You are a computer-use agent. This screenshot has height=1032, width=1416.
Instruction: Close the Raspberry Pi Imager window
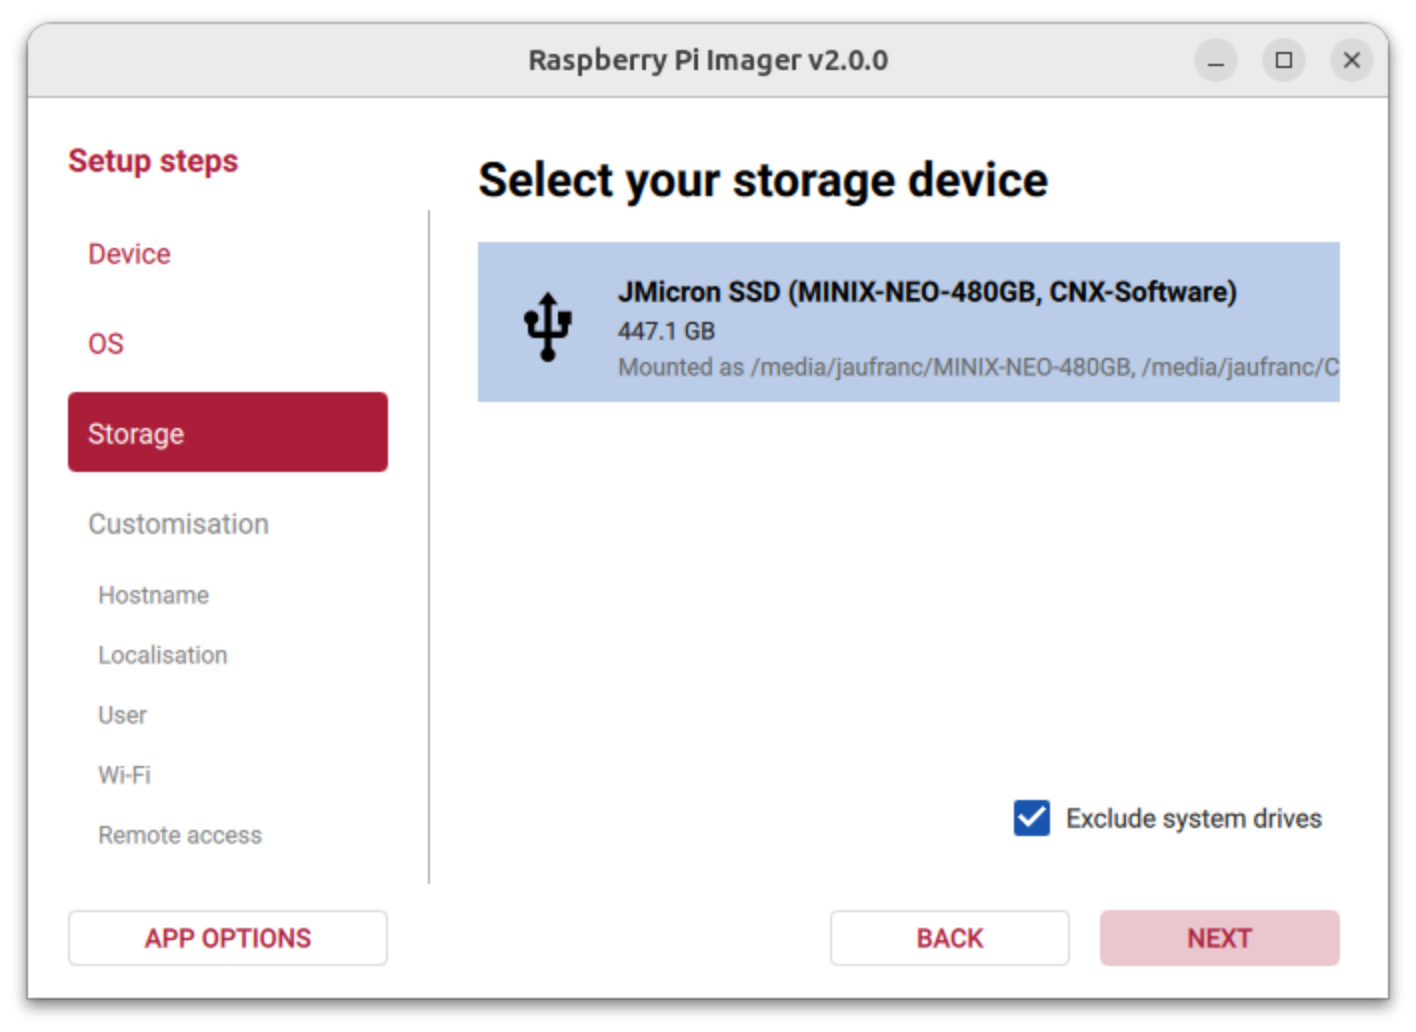(x=1351, y=61)
